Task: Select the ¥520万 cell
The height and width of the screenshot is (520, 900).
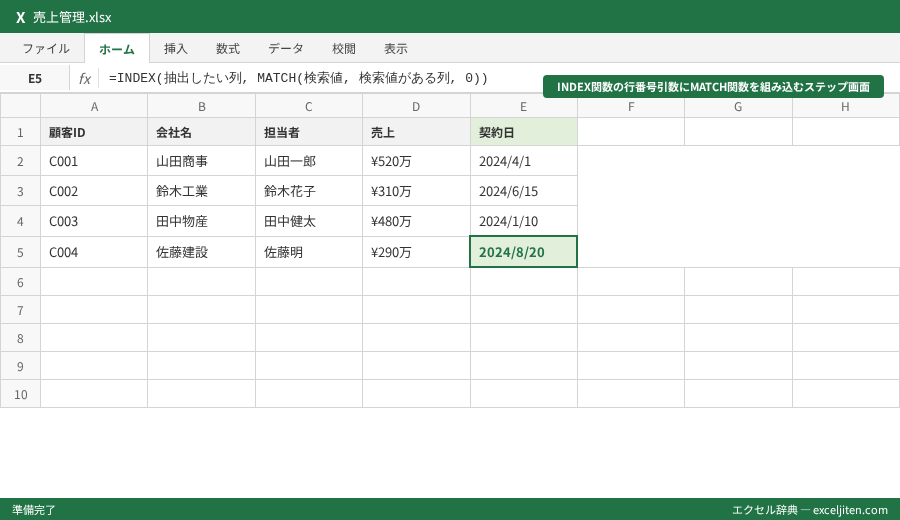Action: point(416,161)
